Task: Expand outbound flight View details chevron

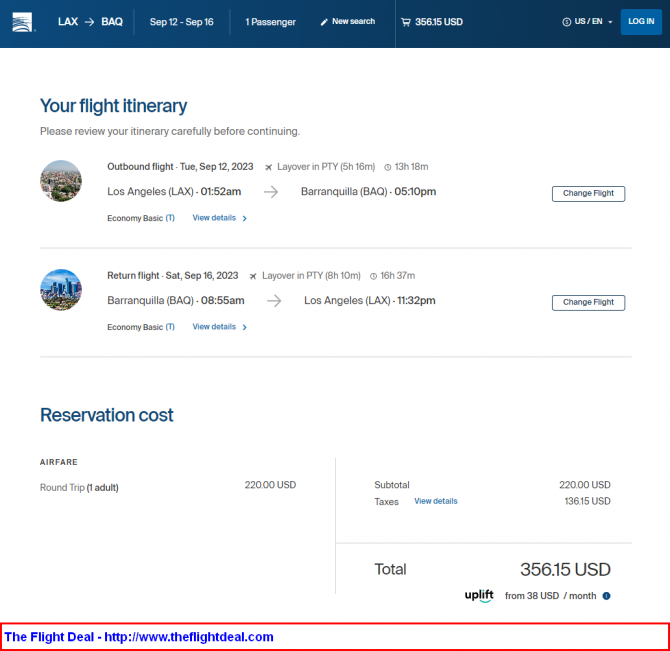Action: coord(244,218)
